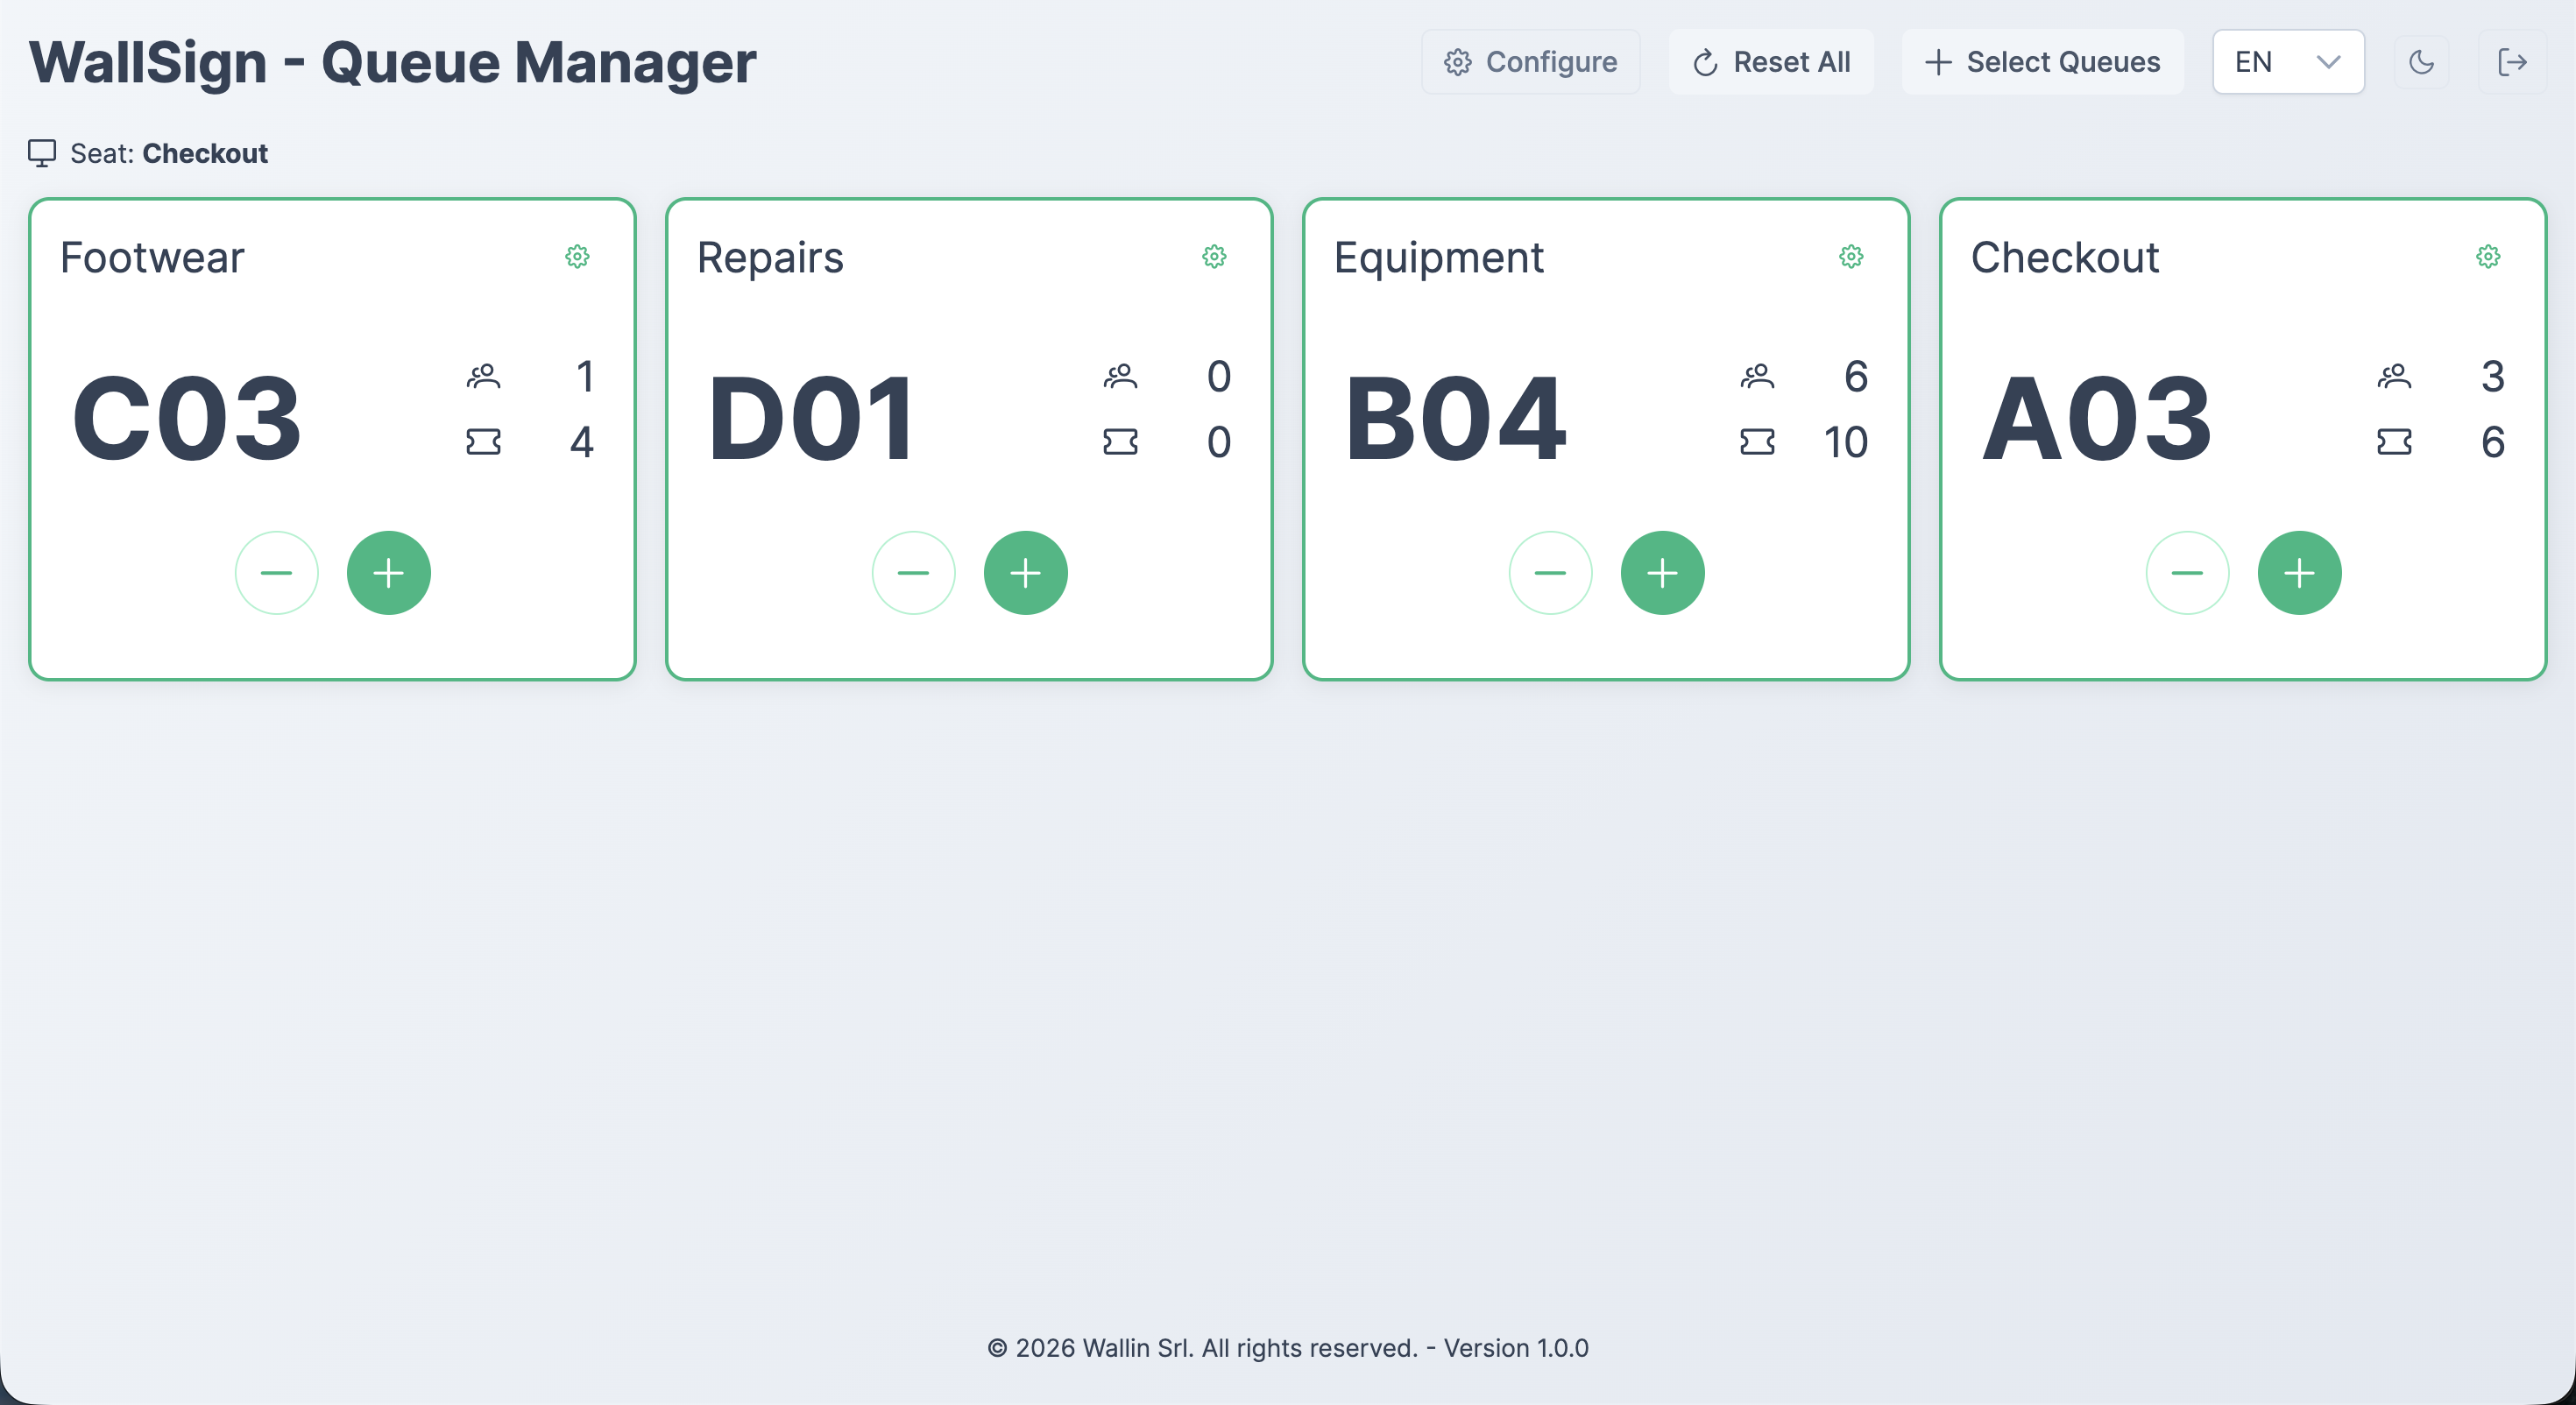
Task: Click the Checkout card title
Action: (2065, 258)
